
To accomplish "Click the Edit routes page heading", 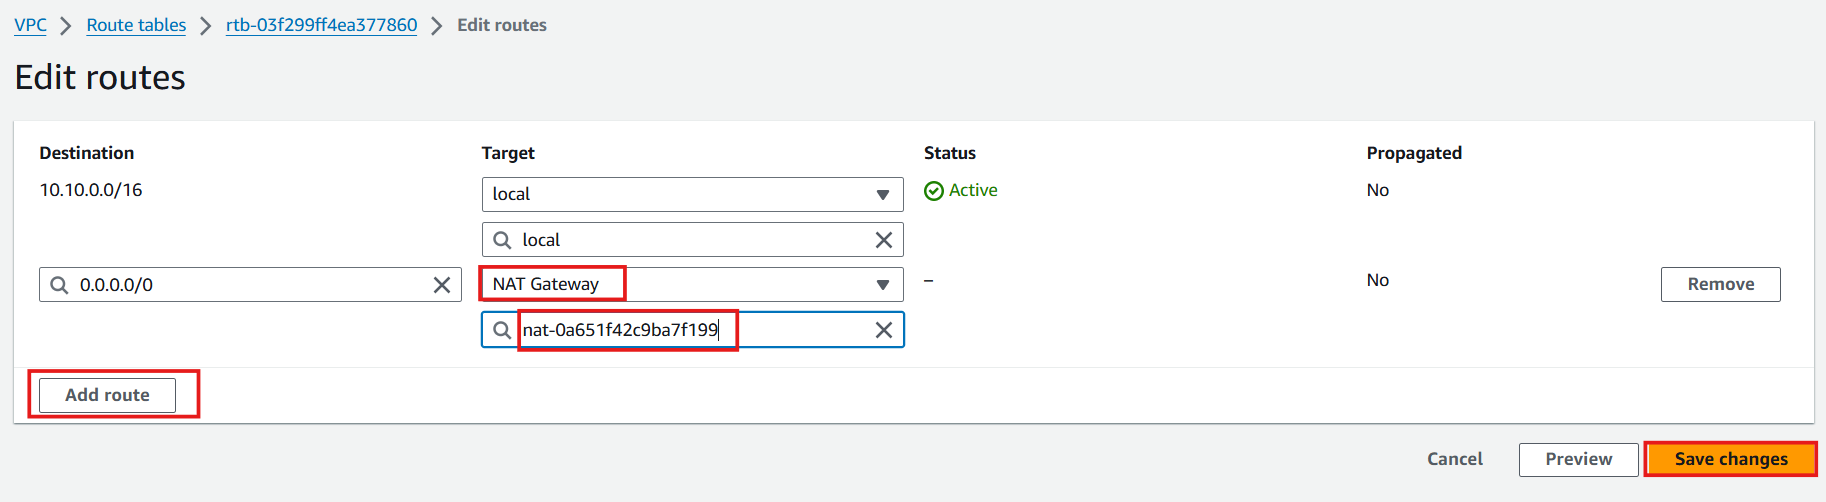I will click(x=100, y=77).
